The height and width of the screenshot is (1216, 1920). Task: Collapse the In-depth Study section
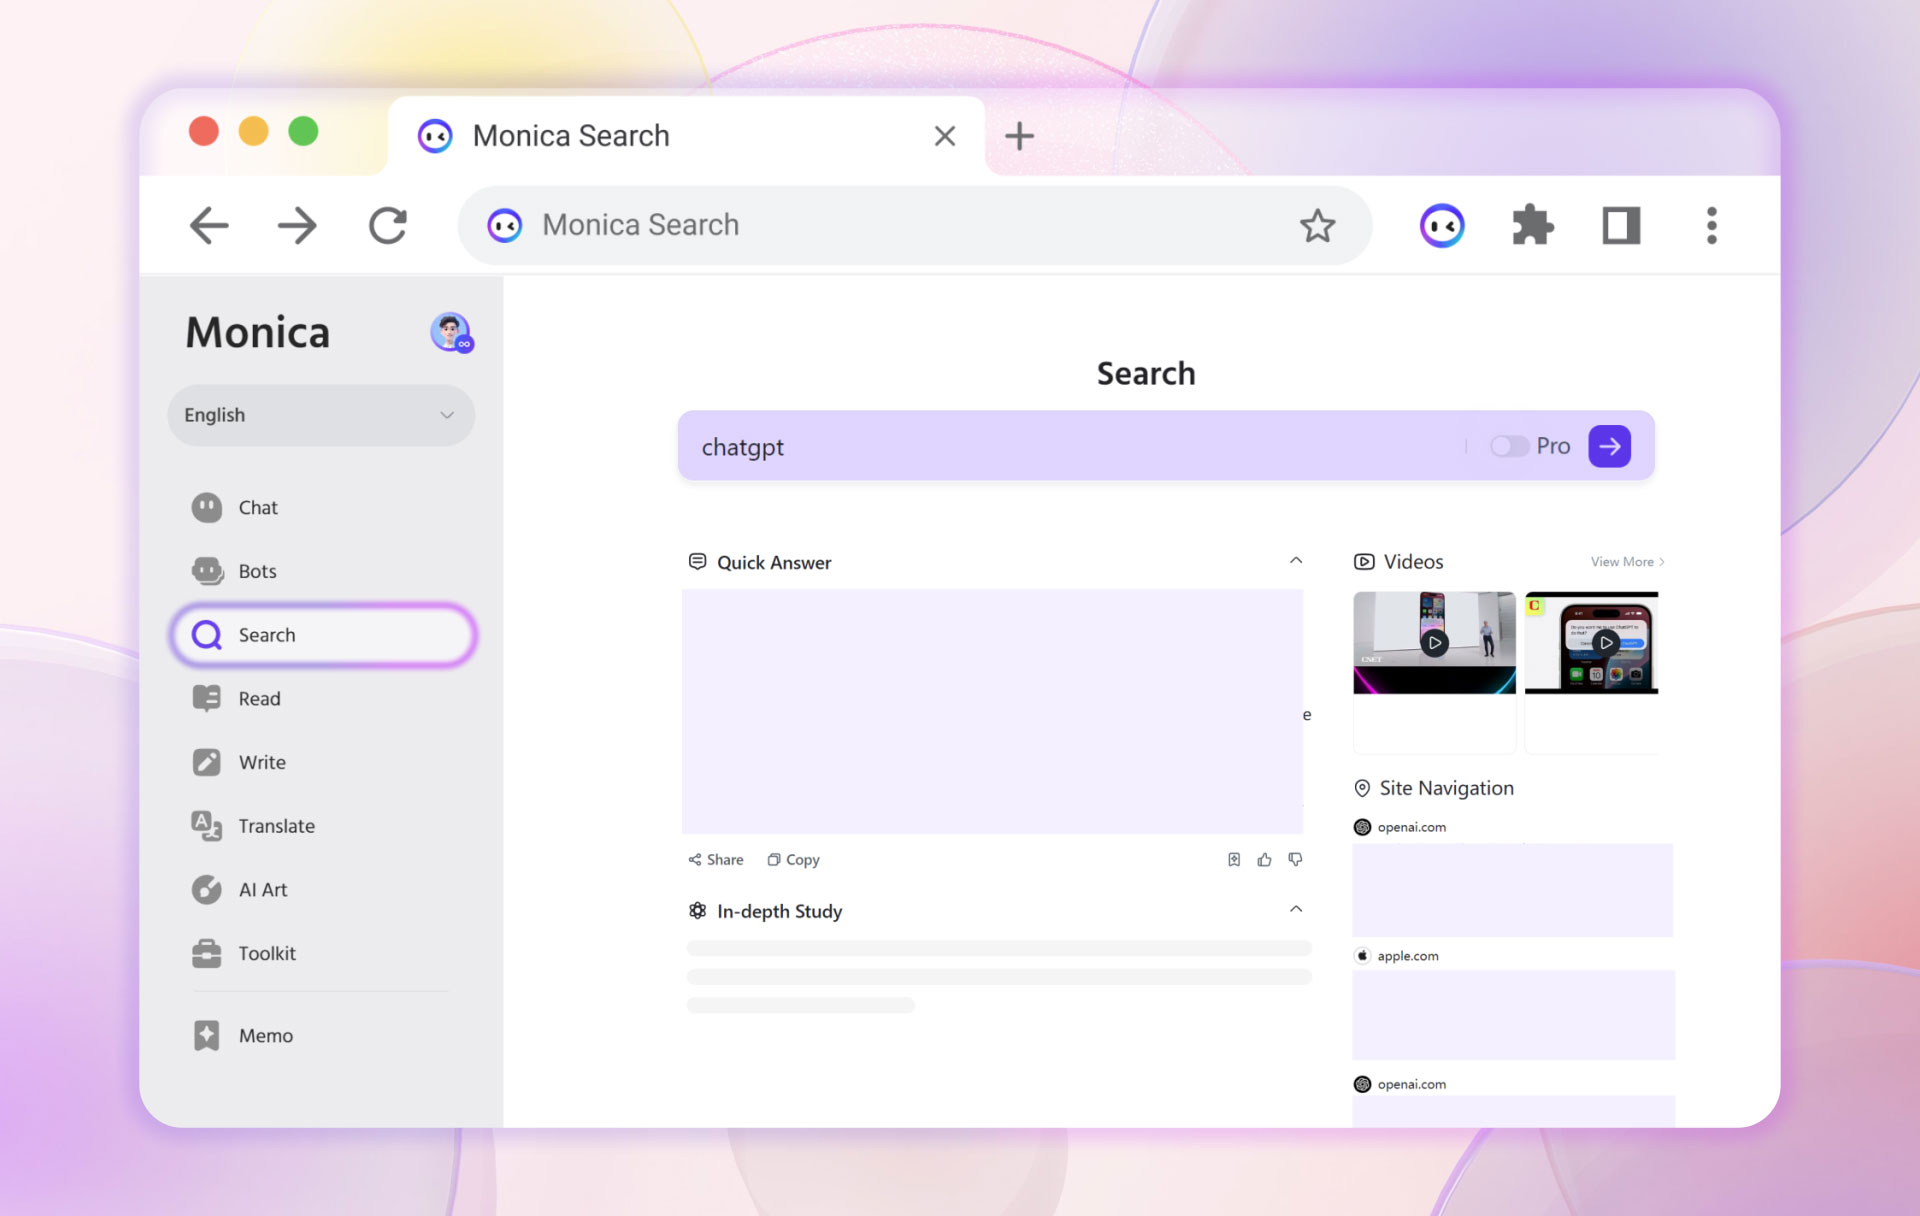click(x=1296, y=910)
